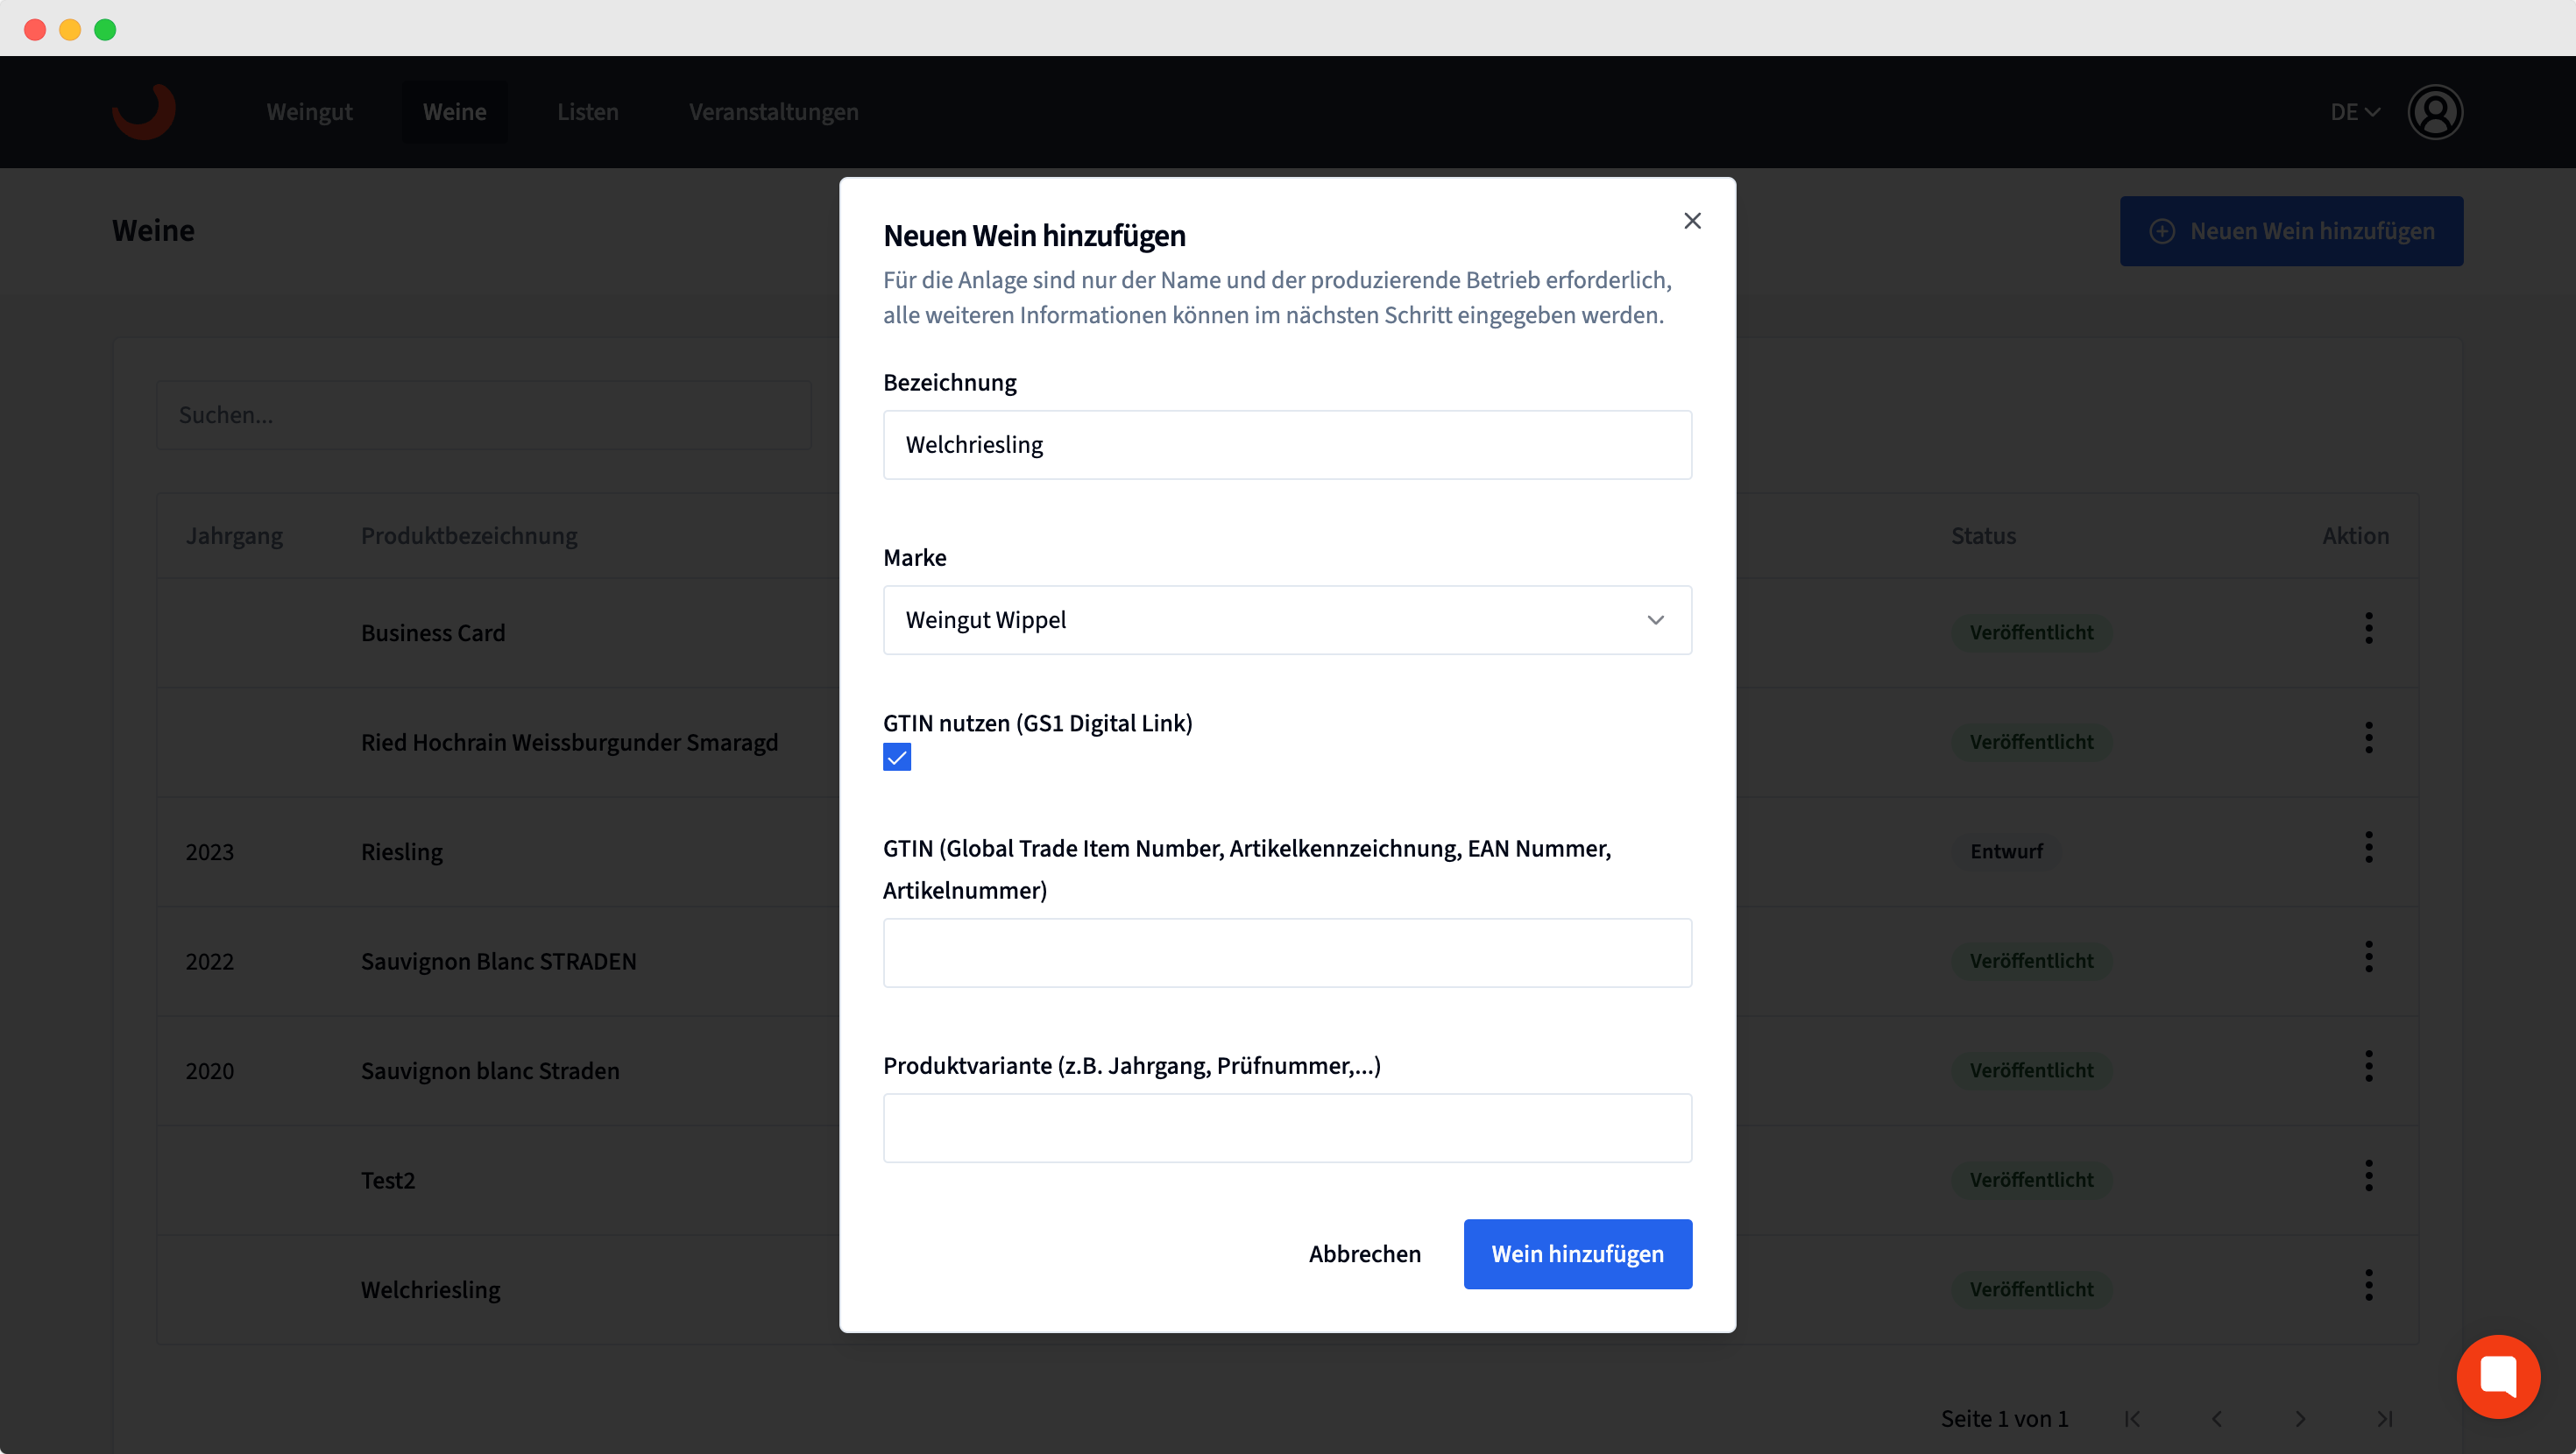Click the 2020 Jahrgang cell
This screenshot has width=2576, height=1454.
209,1071
